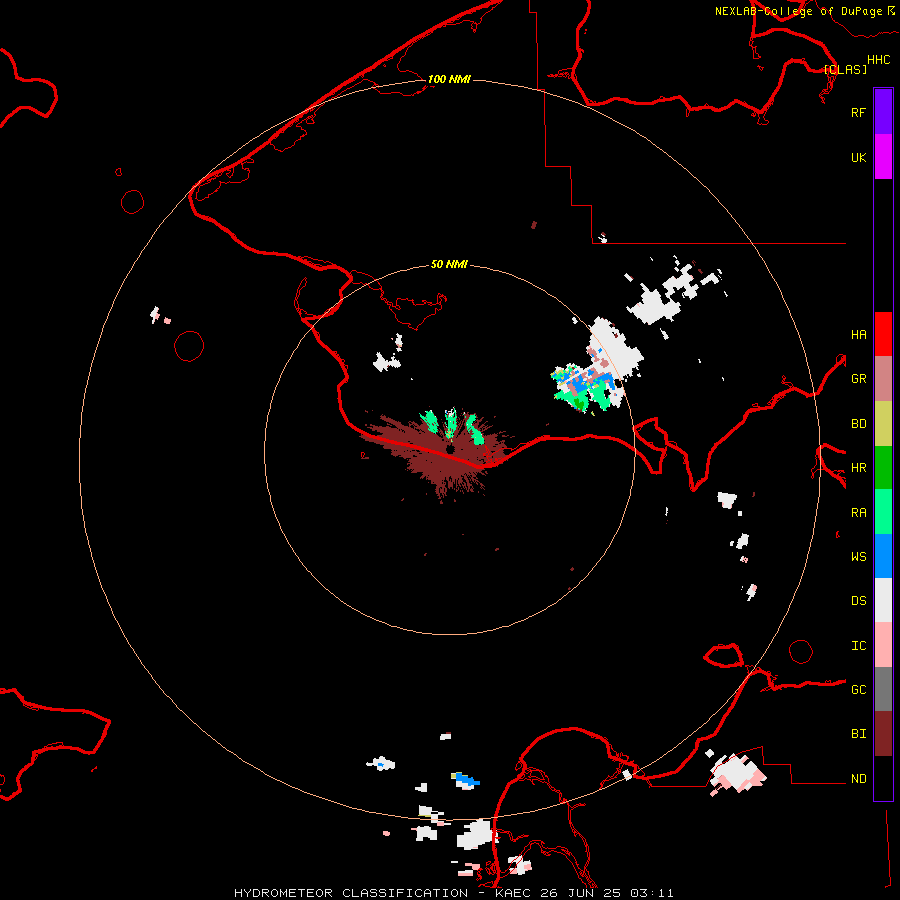Click the NEXLAB-College of DuPage credit text
Viewport: 900px width, 900px height.
click(798, 11)
